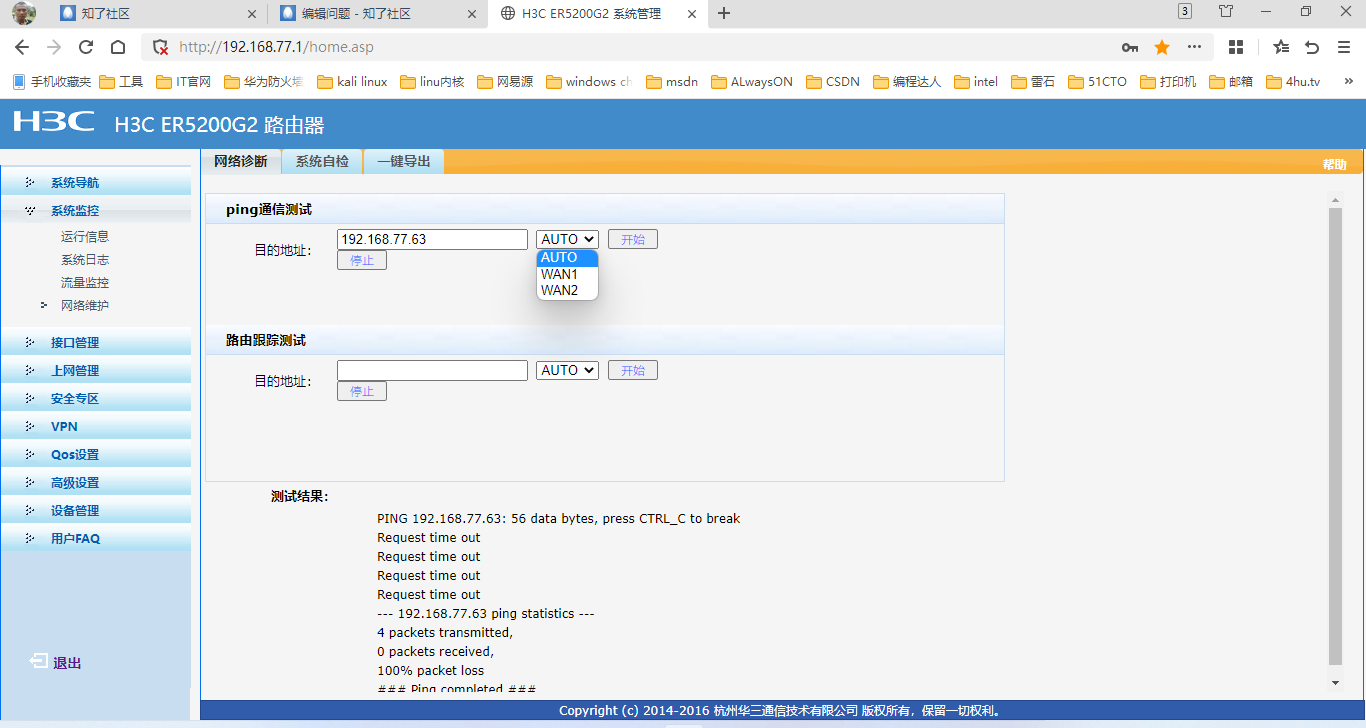
Task: Open the 华为防火墙 bookmark folder
Action: click(263, 82)
